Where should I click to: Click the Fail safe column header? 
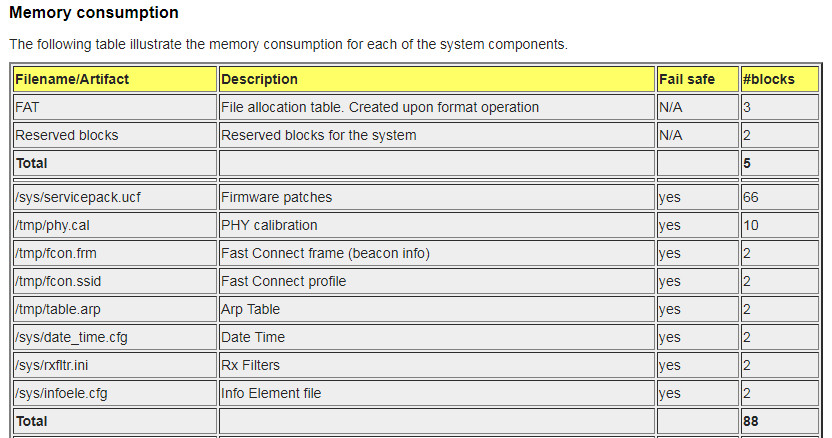point(686,79)
